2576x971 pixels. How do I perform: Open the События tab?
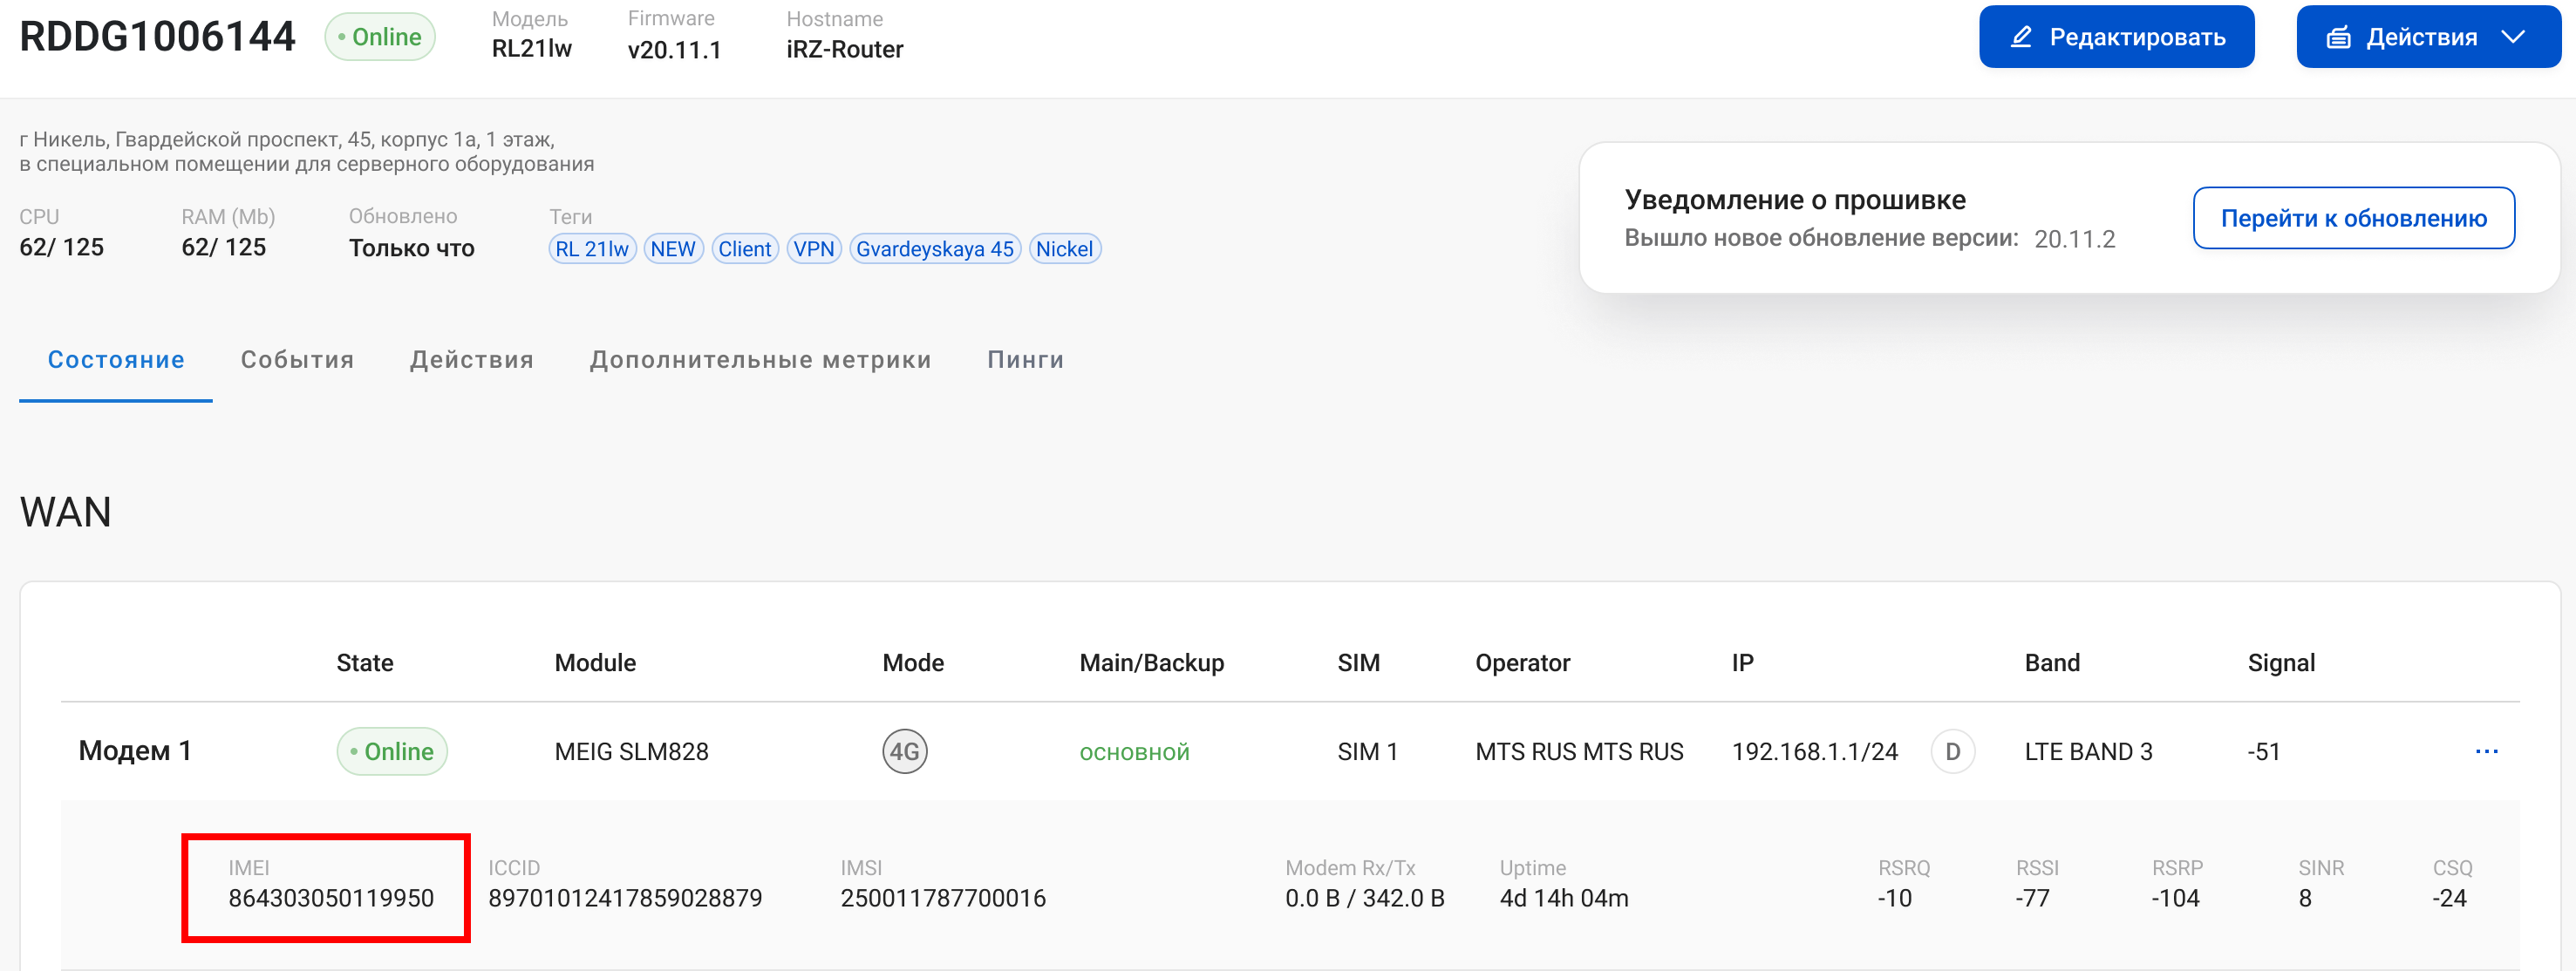(297, 360)
